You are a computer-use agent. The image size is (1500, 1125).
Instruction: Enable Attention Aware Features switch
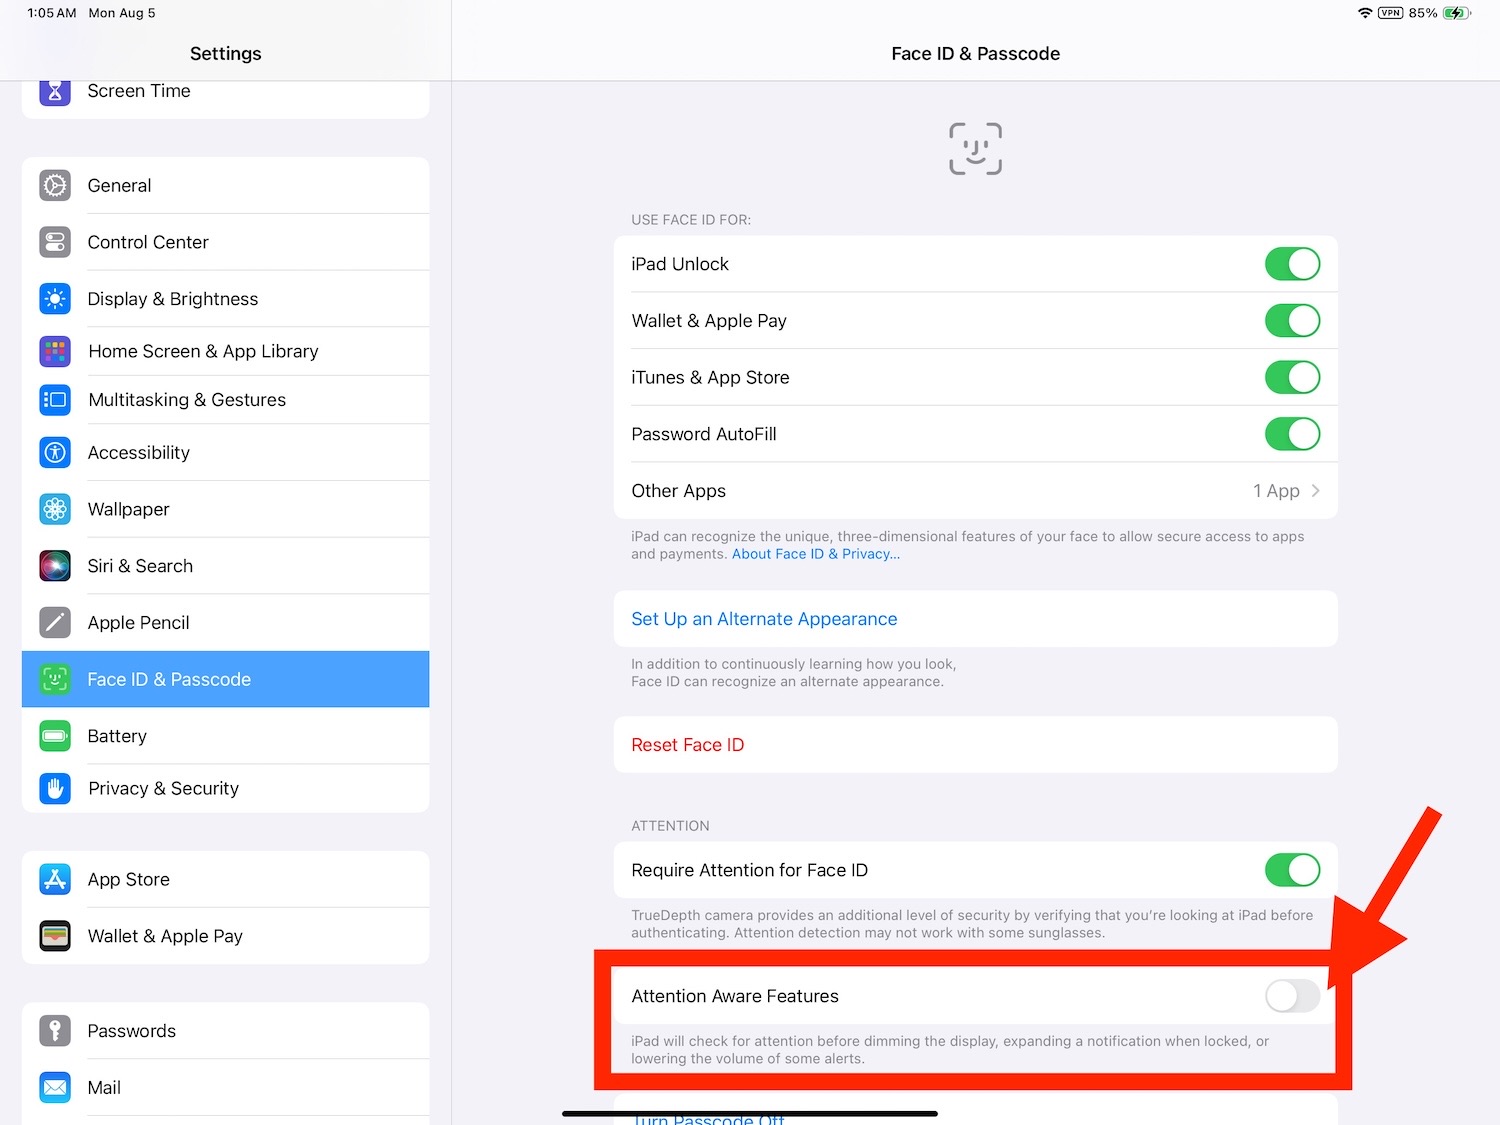point(1292,996)
